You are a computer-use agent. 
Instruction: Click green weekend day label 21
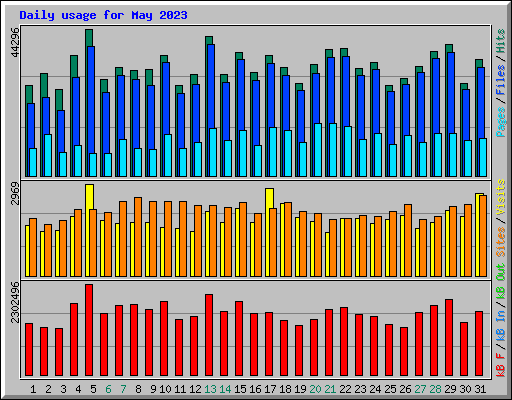click(330, 389)
